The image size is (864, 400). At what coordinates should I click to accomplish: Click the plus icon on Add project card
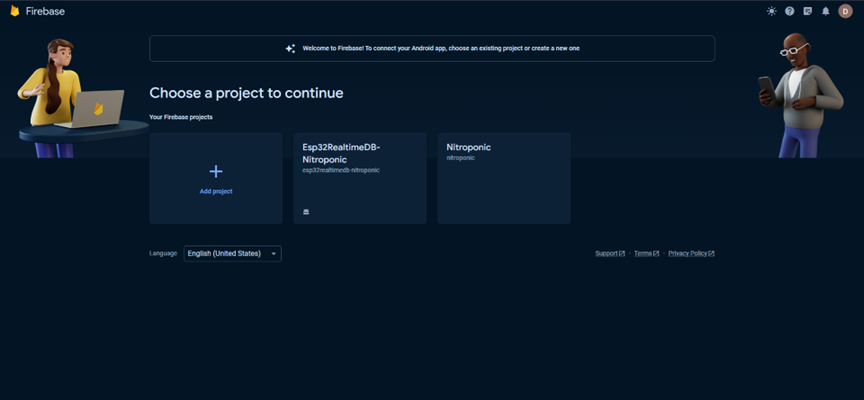pyautogui.click(x=216, y=171)
